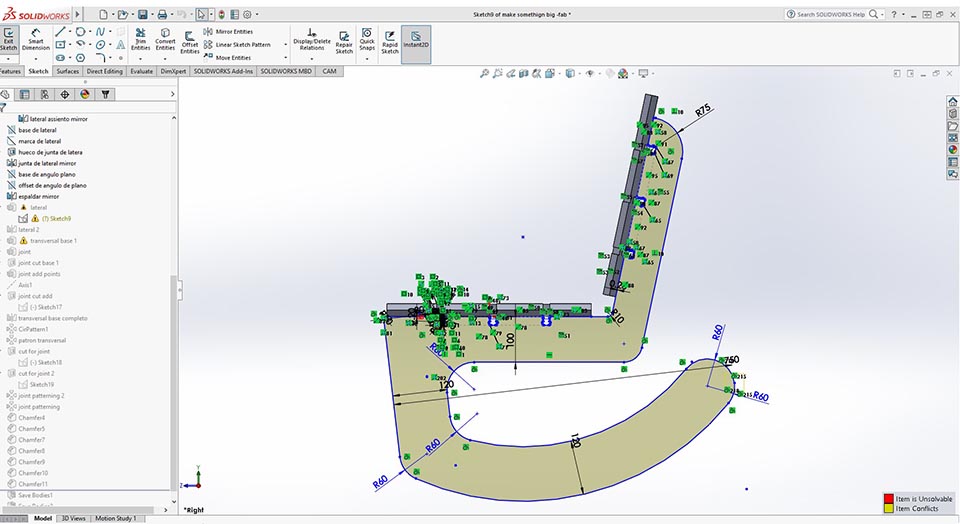Click the Save icon
Image resolution: width=960 pixels, height=524 pixels.
coord(142,14)
